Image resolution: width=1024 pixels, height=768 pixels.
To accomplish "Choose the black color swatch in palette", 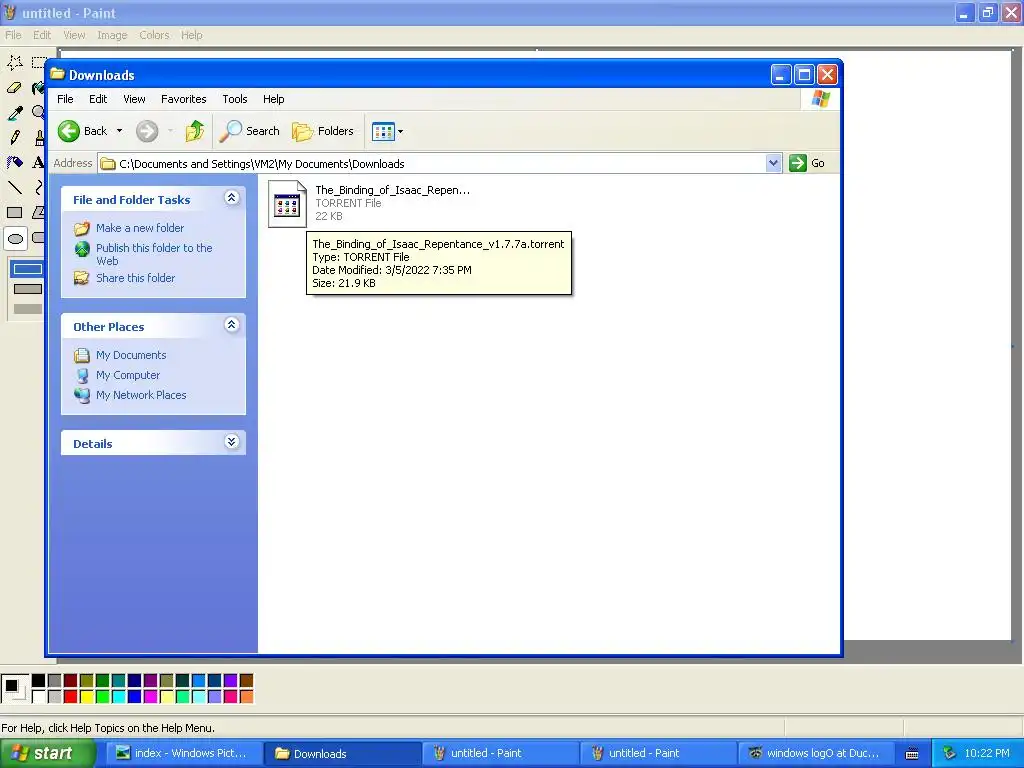I will 39,681.
